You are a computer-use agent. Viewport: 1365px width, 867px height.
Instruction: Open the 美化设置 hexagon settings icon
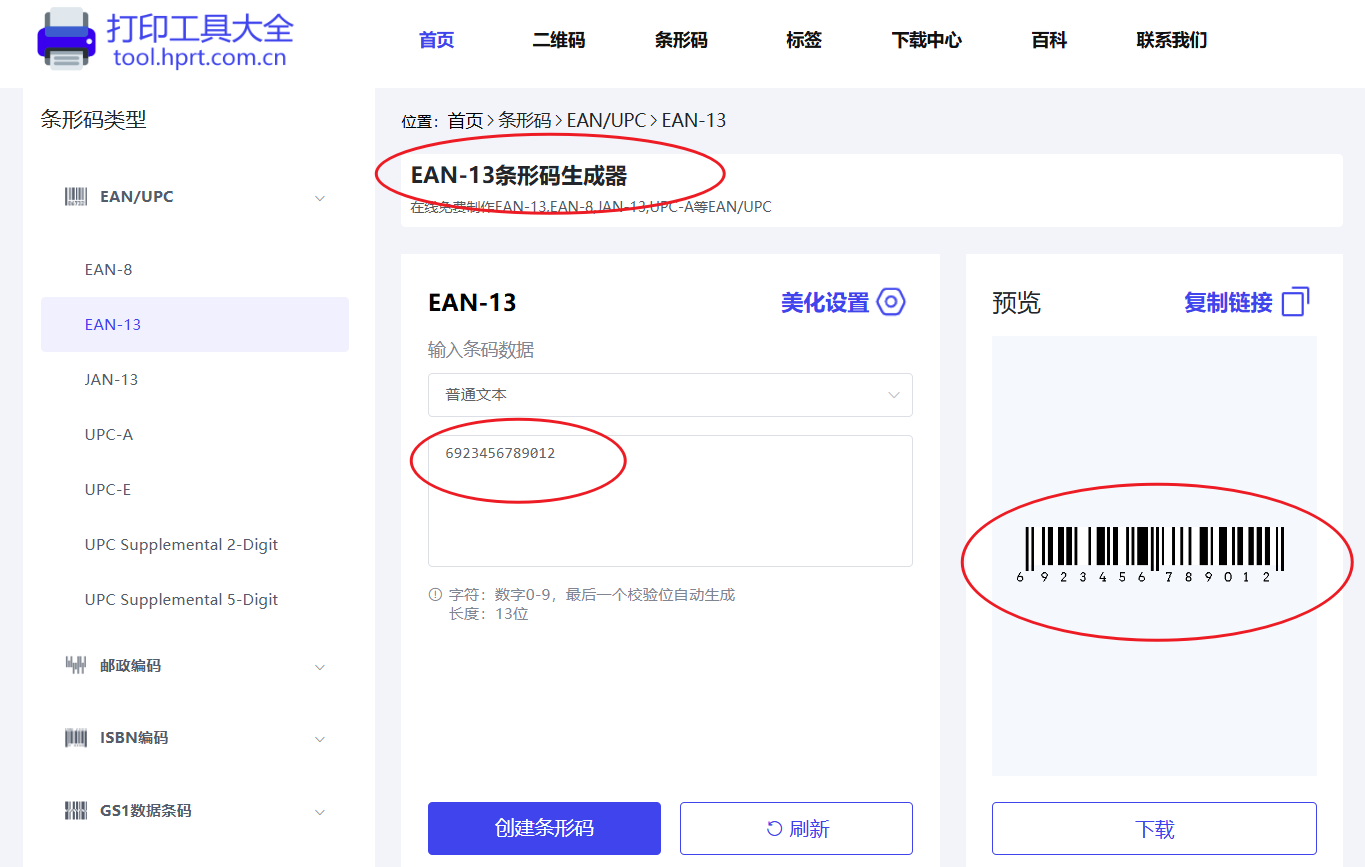891,302
